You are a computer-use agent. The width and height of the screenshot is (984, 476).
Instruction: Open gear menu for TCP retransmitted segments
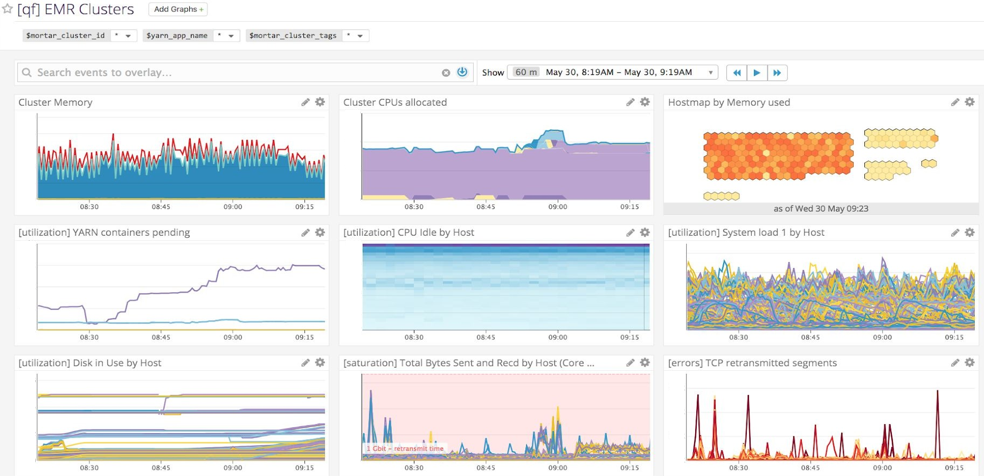[x=969, y=363]
